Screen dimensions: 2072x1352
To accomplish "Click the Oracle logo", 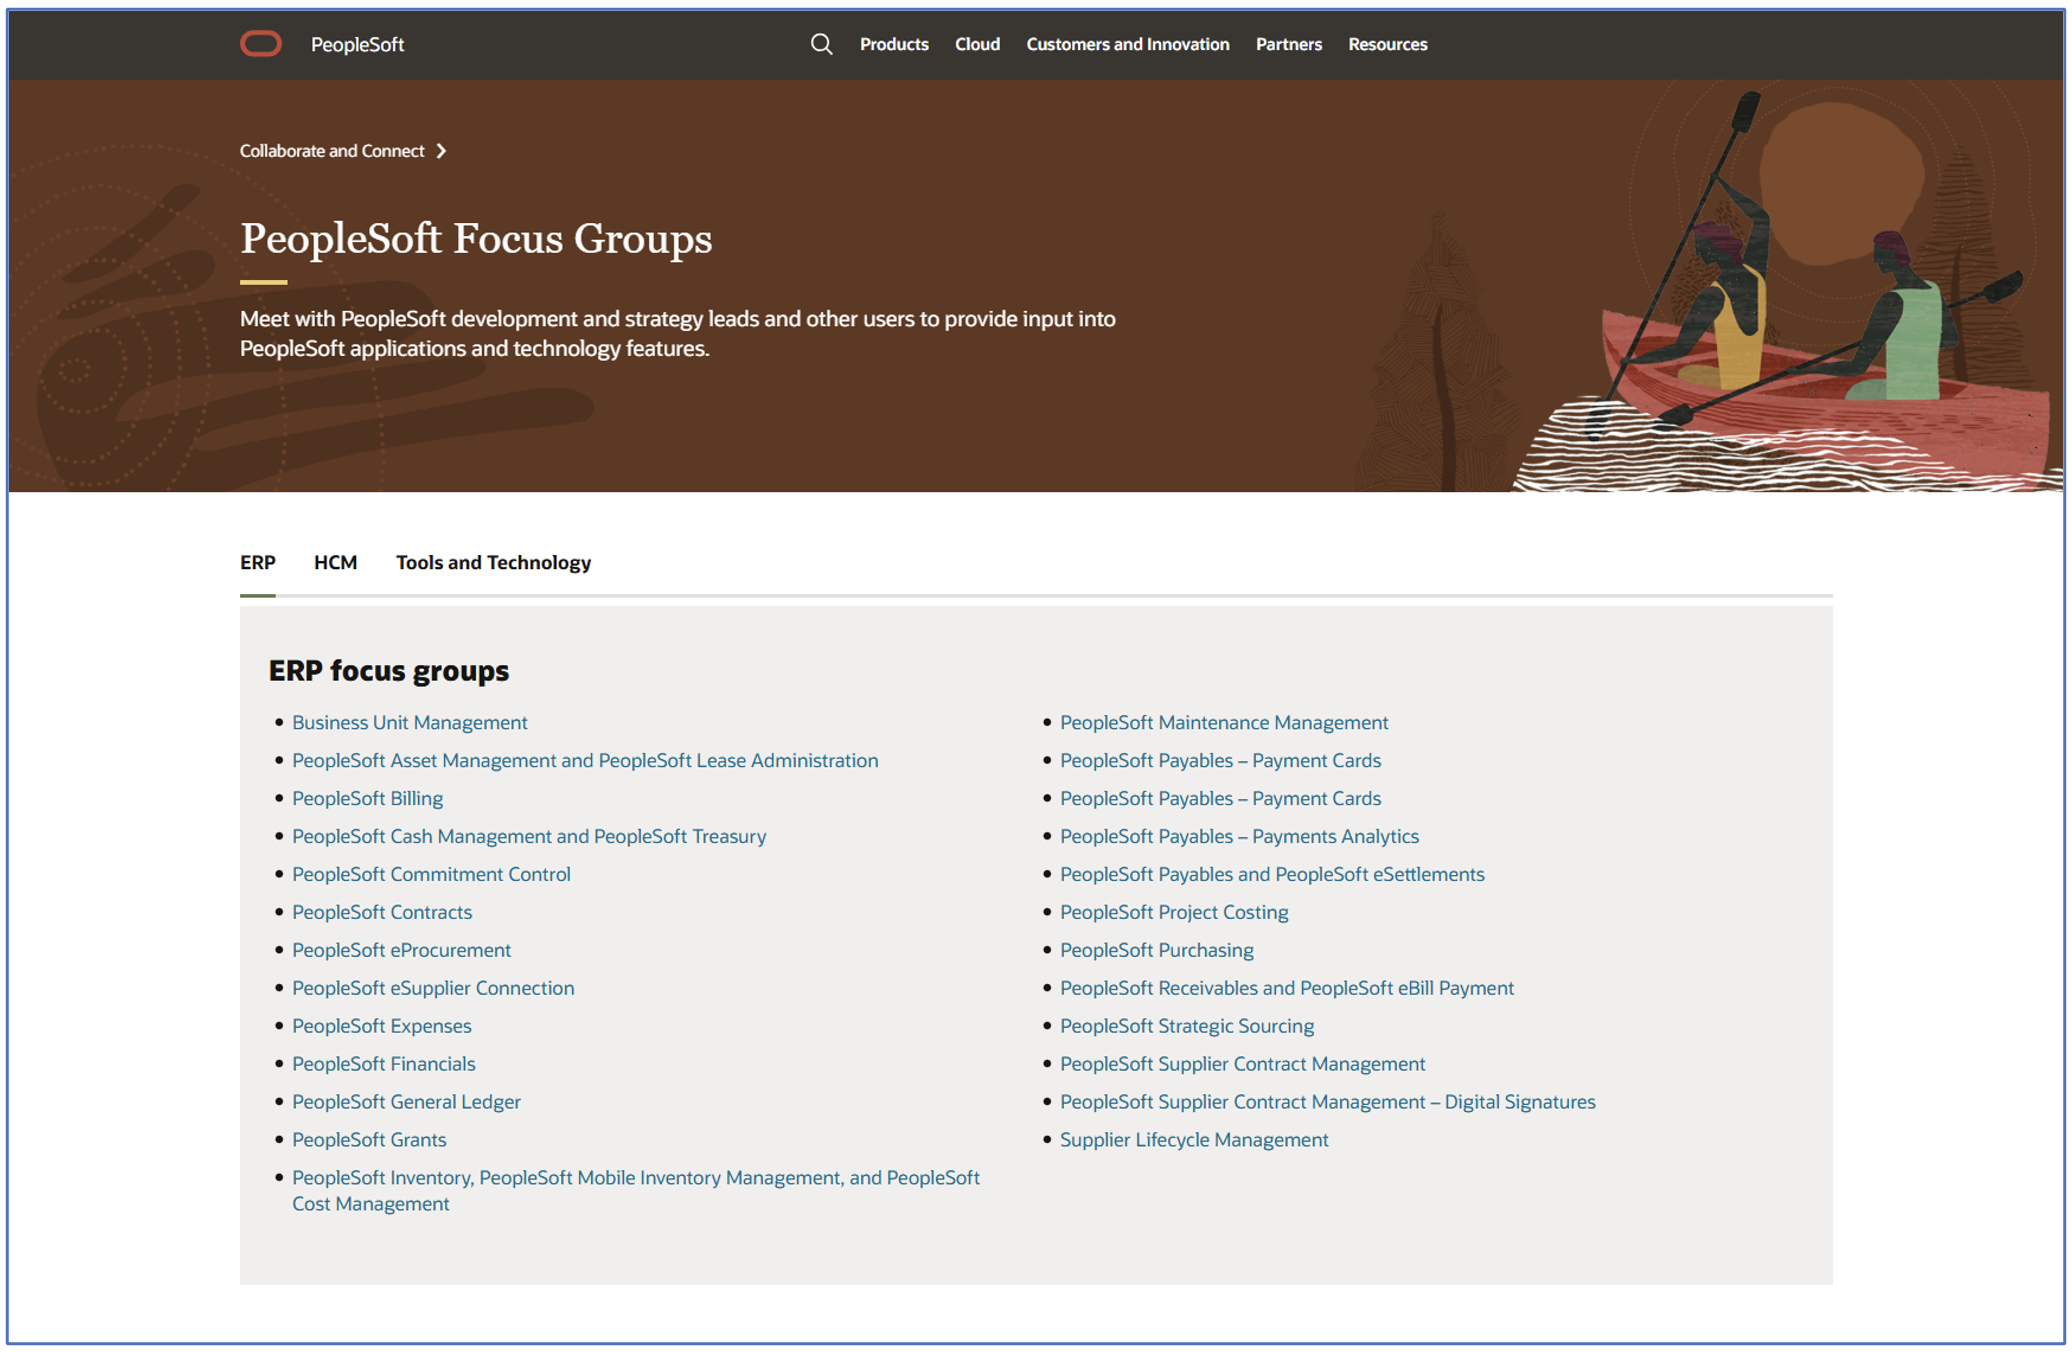I will pos(261,43).
